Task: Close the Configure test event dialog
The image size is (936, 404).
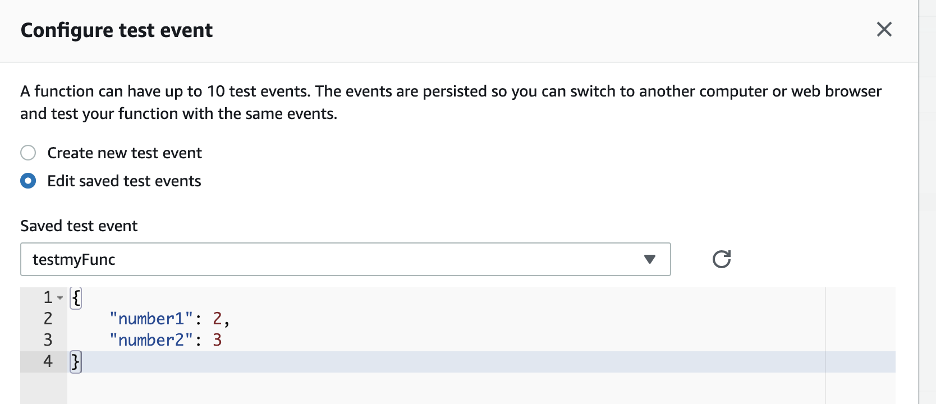Action: point(884,30)
